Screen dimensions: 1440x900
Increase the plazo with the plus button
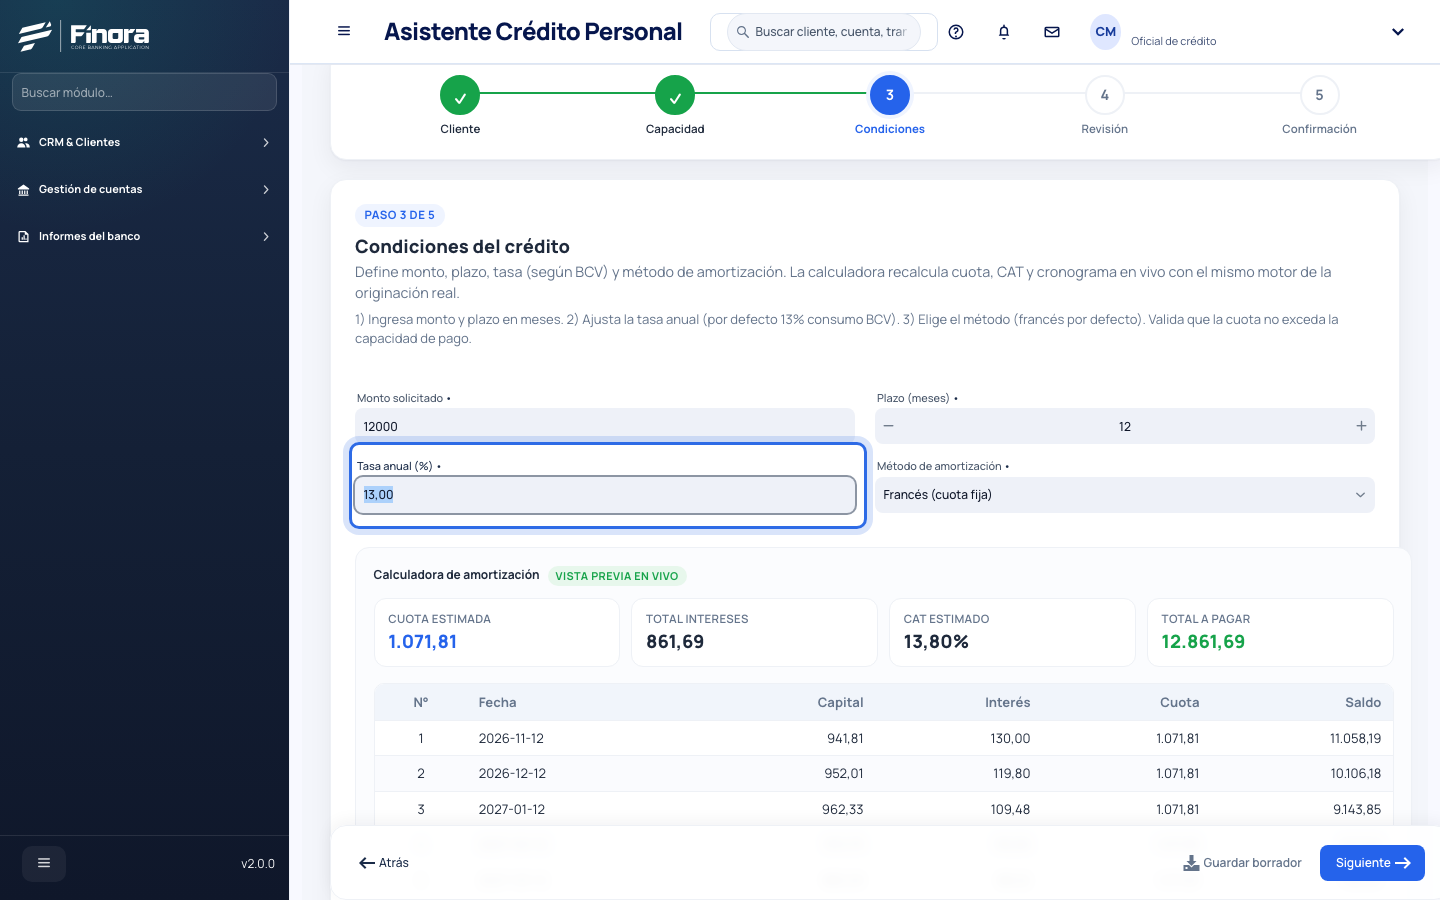(1361, 426)
